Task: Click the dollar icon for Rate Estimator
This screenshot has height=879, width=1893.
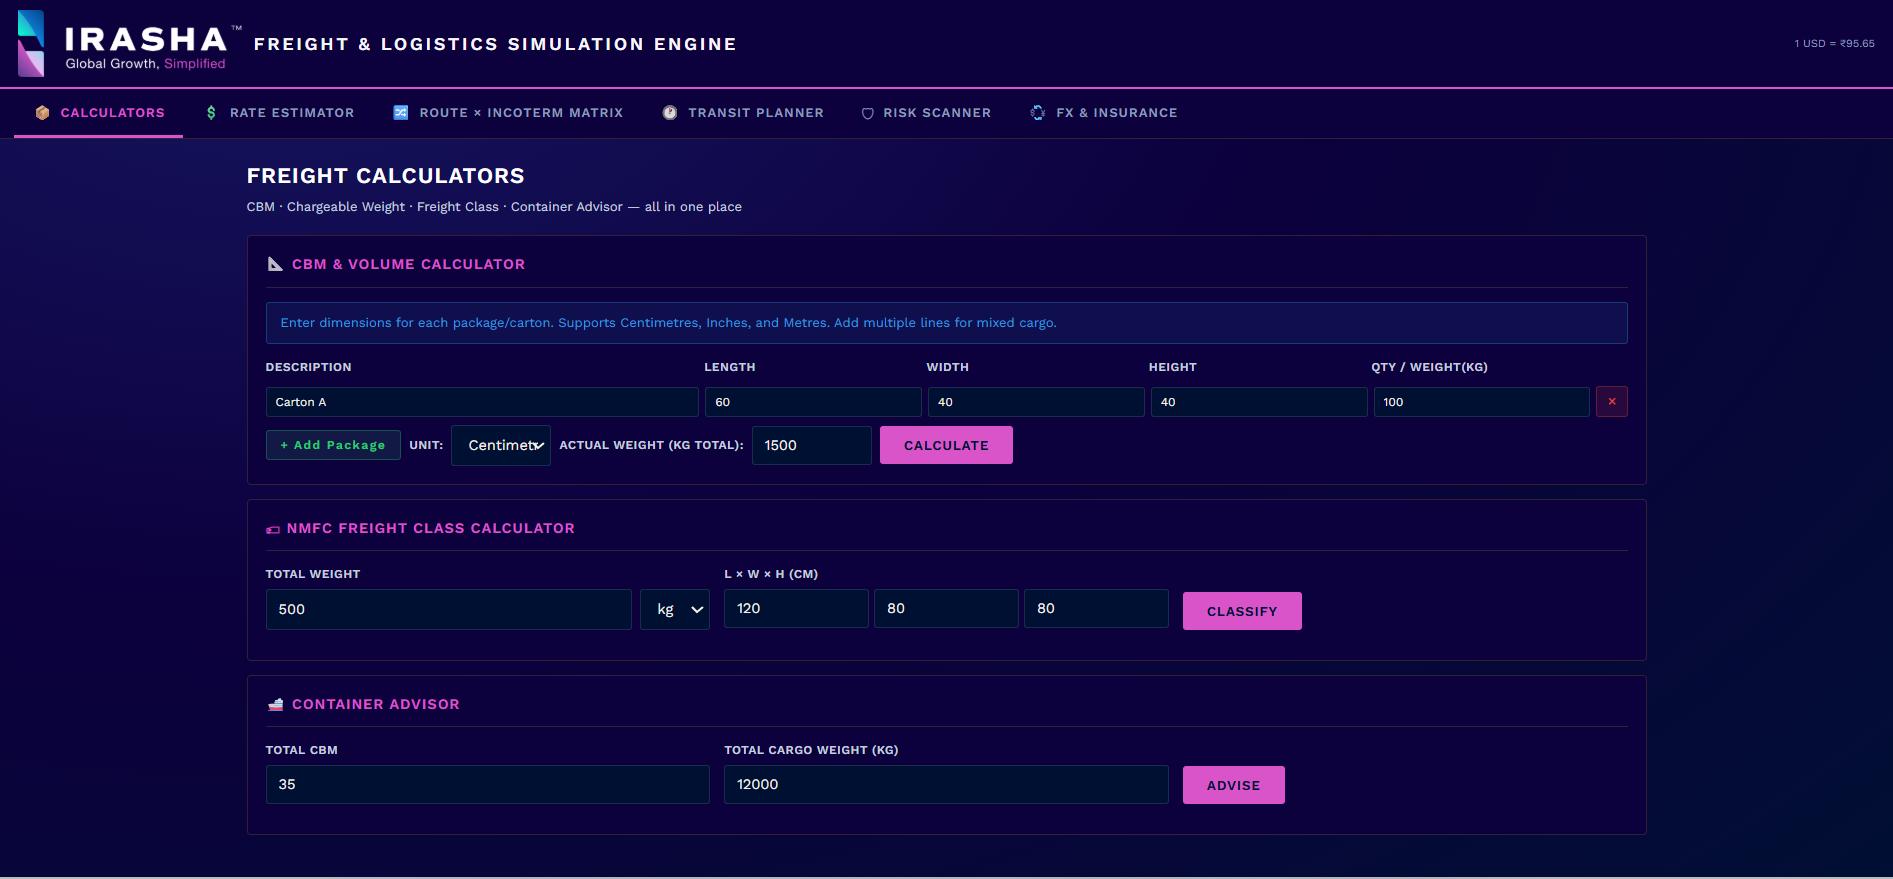Action: point(211,113)
